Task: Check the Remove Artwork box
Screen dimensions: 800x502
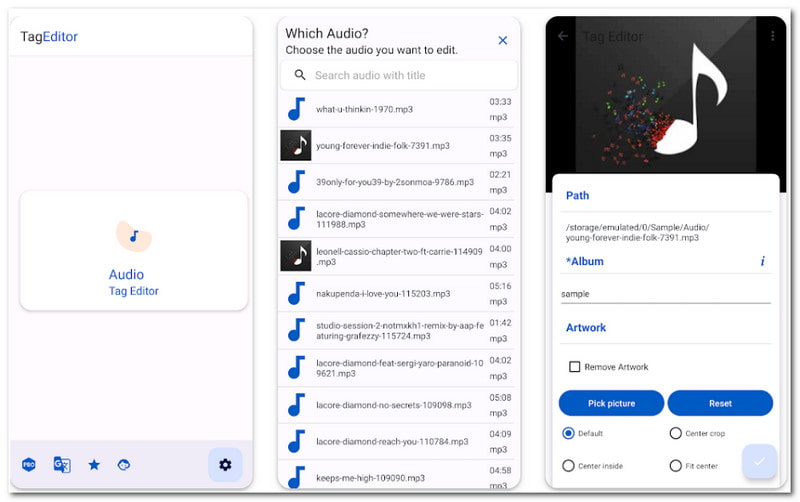Action: [574, 367]
